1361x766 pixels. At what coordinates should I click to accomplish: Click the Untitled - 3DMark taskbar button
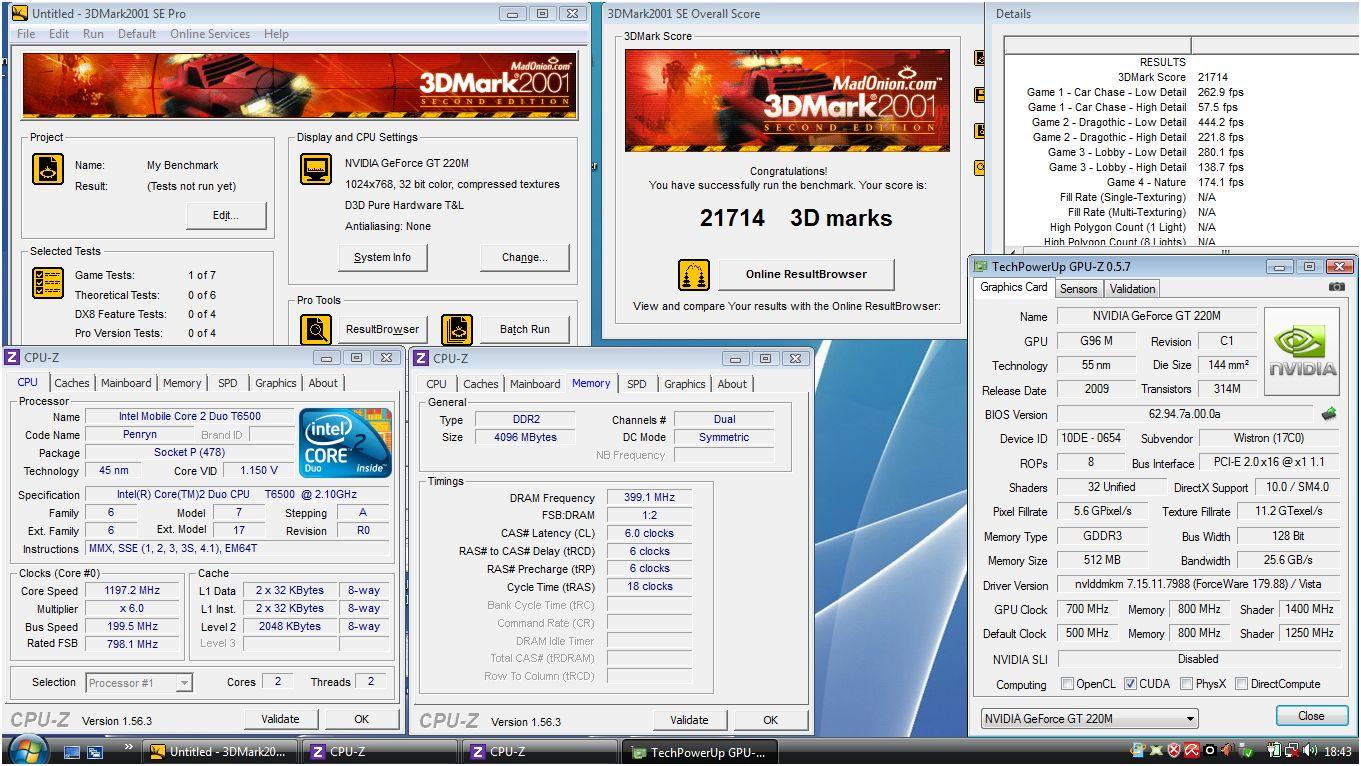pyautogui.click(x=218, y=752)
